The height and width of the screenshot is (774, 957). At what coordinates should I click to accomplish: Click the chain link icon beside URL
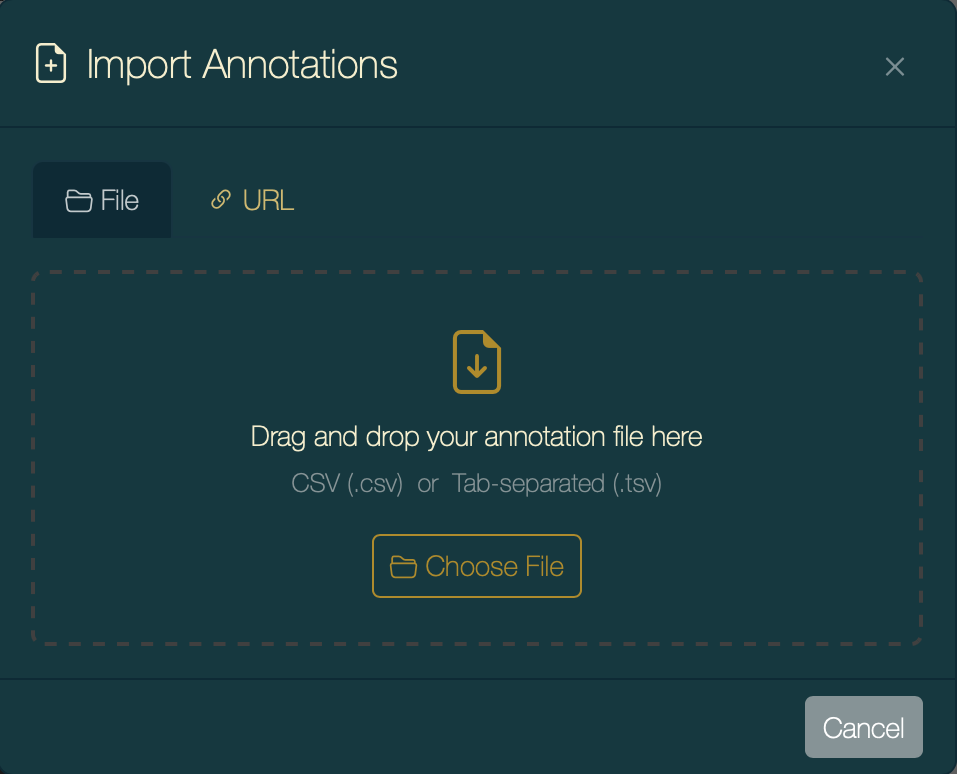(x=221, y=201)
